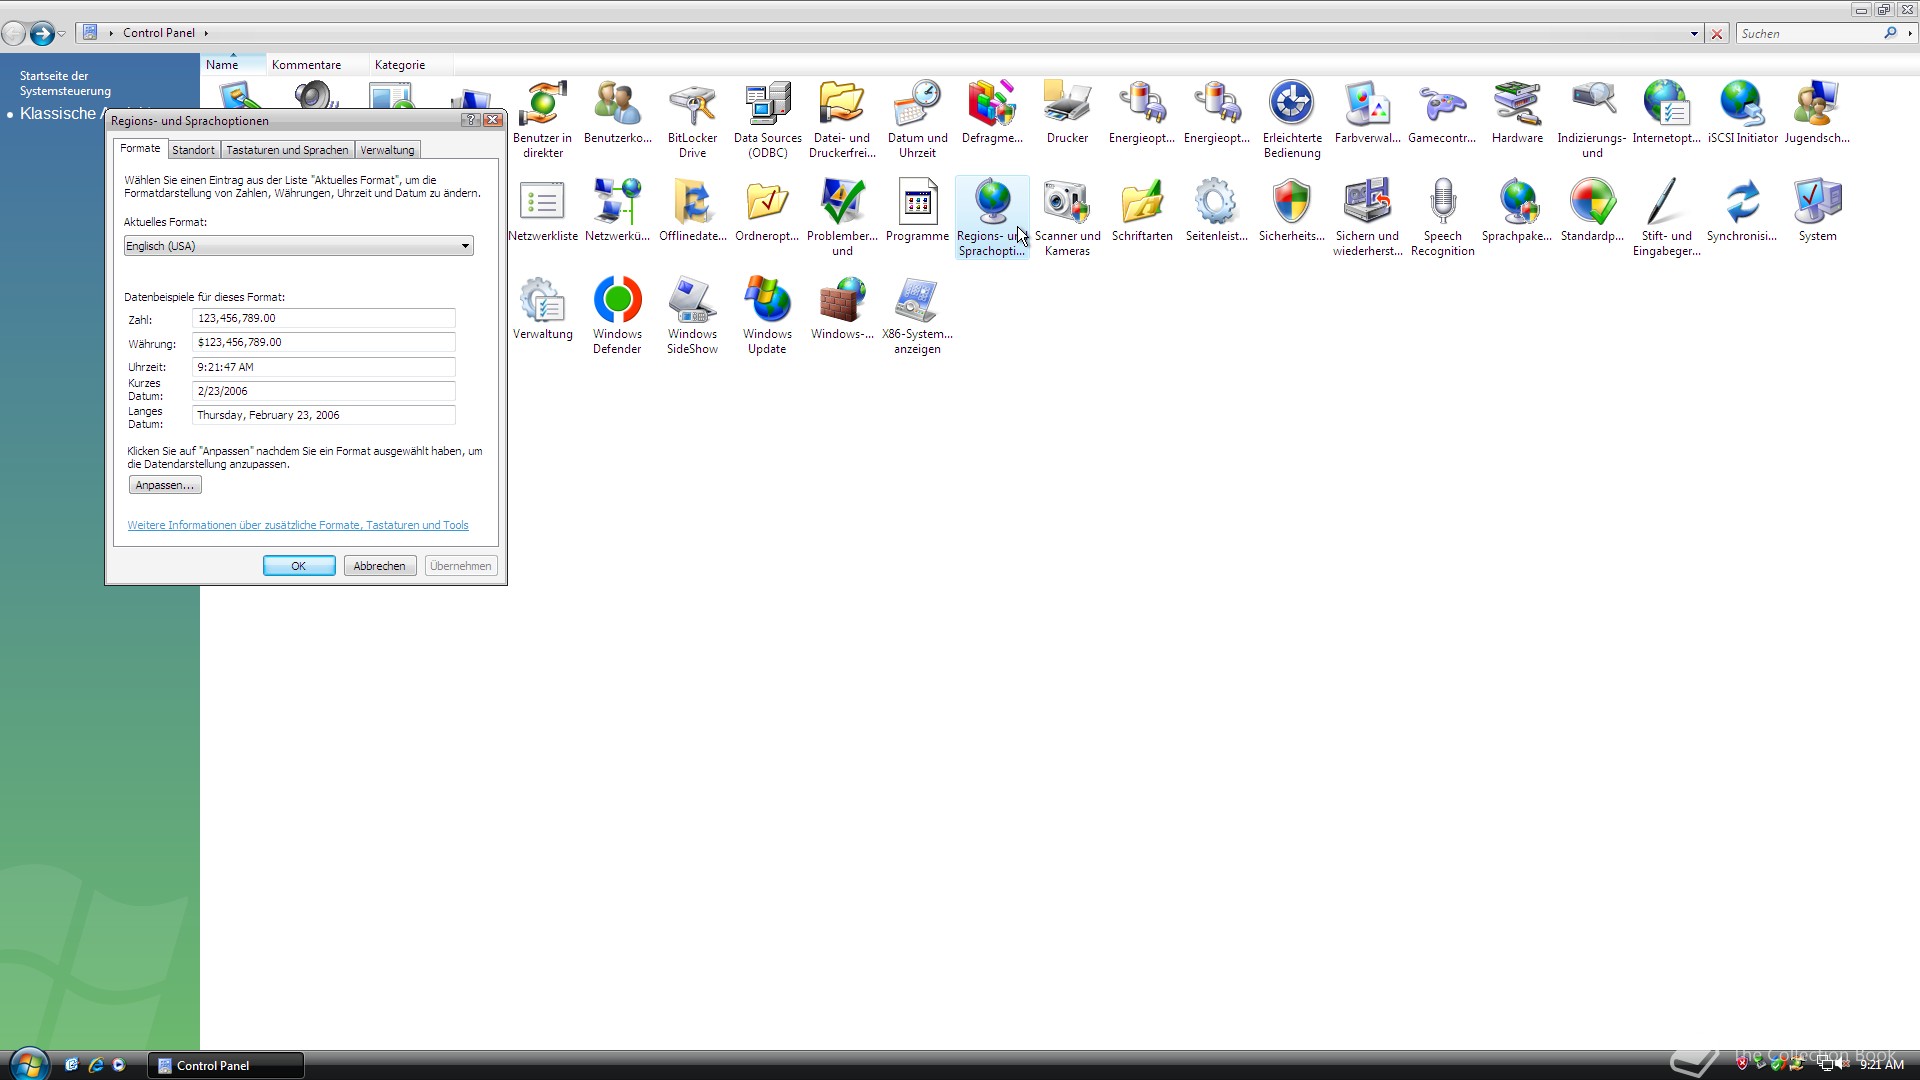
Task: Click the Abbrechen button
Action: point(379,566)
